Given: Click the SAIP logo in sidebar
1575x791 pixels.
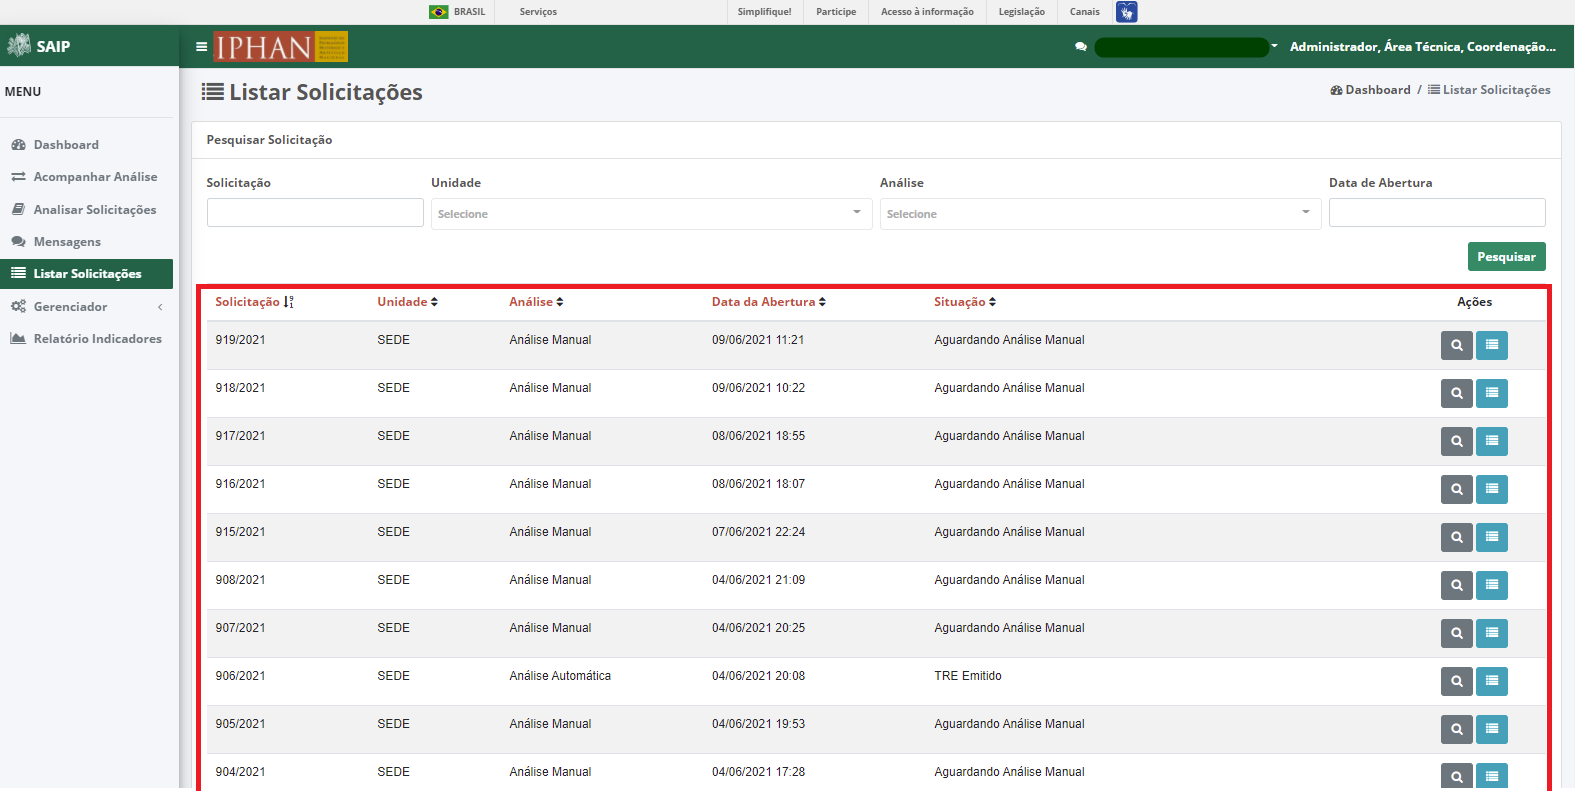Looking at the screenshot, I should coord(39,46).
